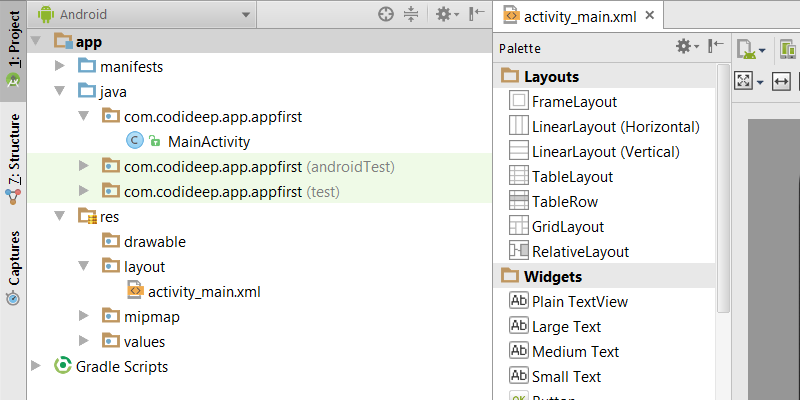
Task: Expand the Gradle Scripts node
Action: (x=37, y=367)
